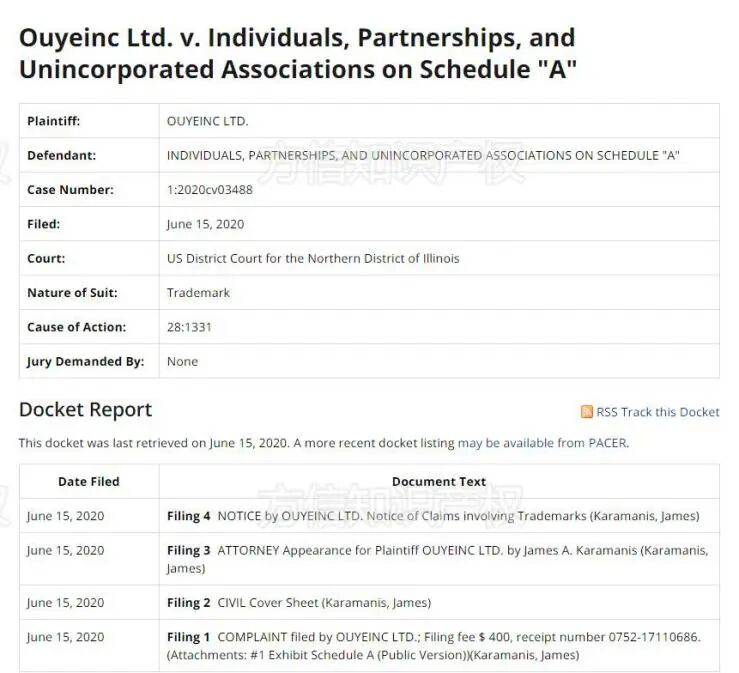Click the date in the Filing 2 row

pyautogui.click(x=66, y=603)
